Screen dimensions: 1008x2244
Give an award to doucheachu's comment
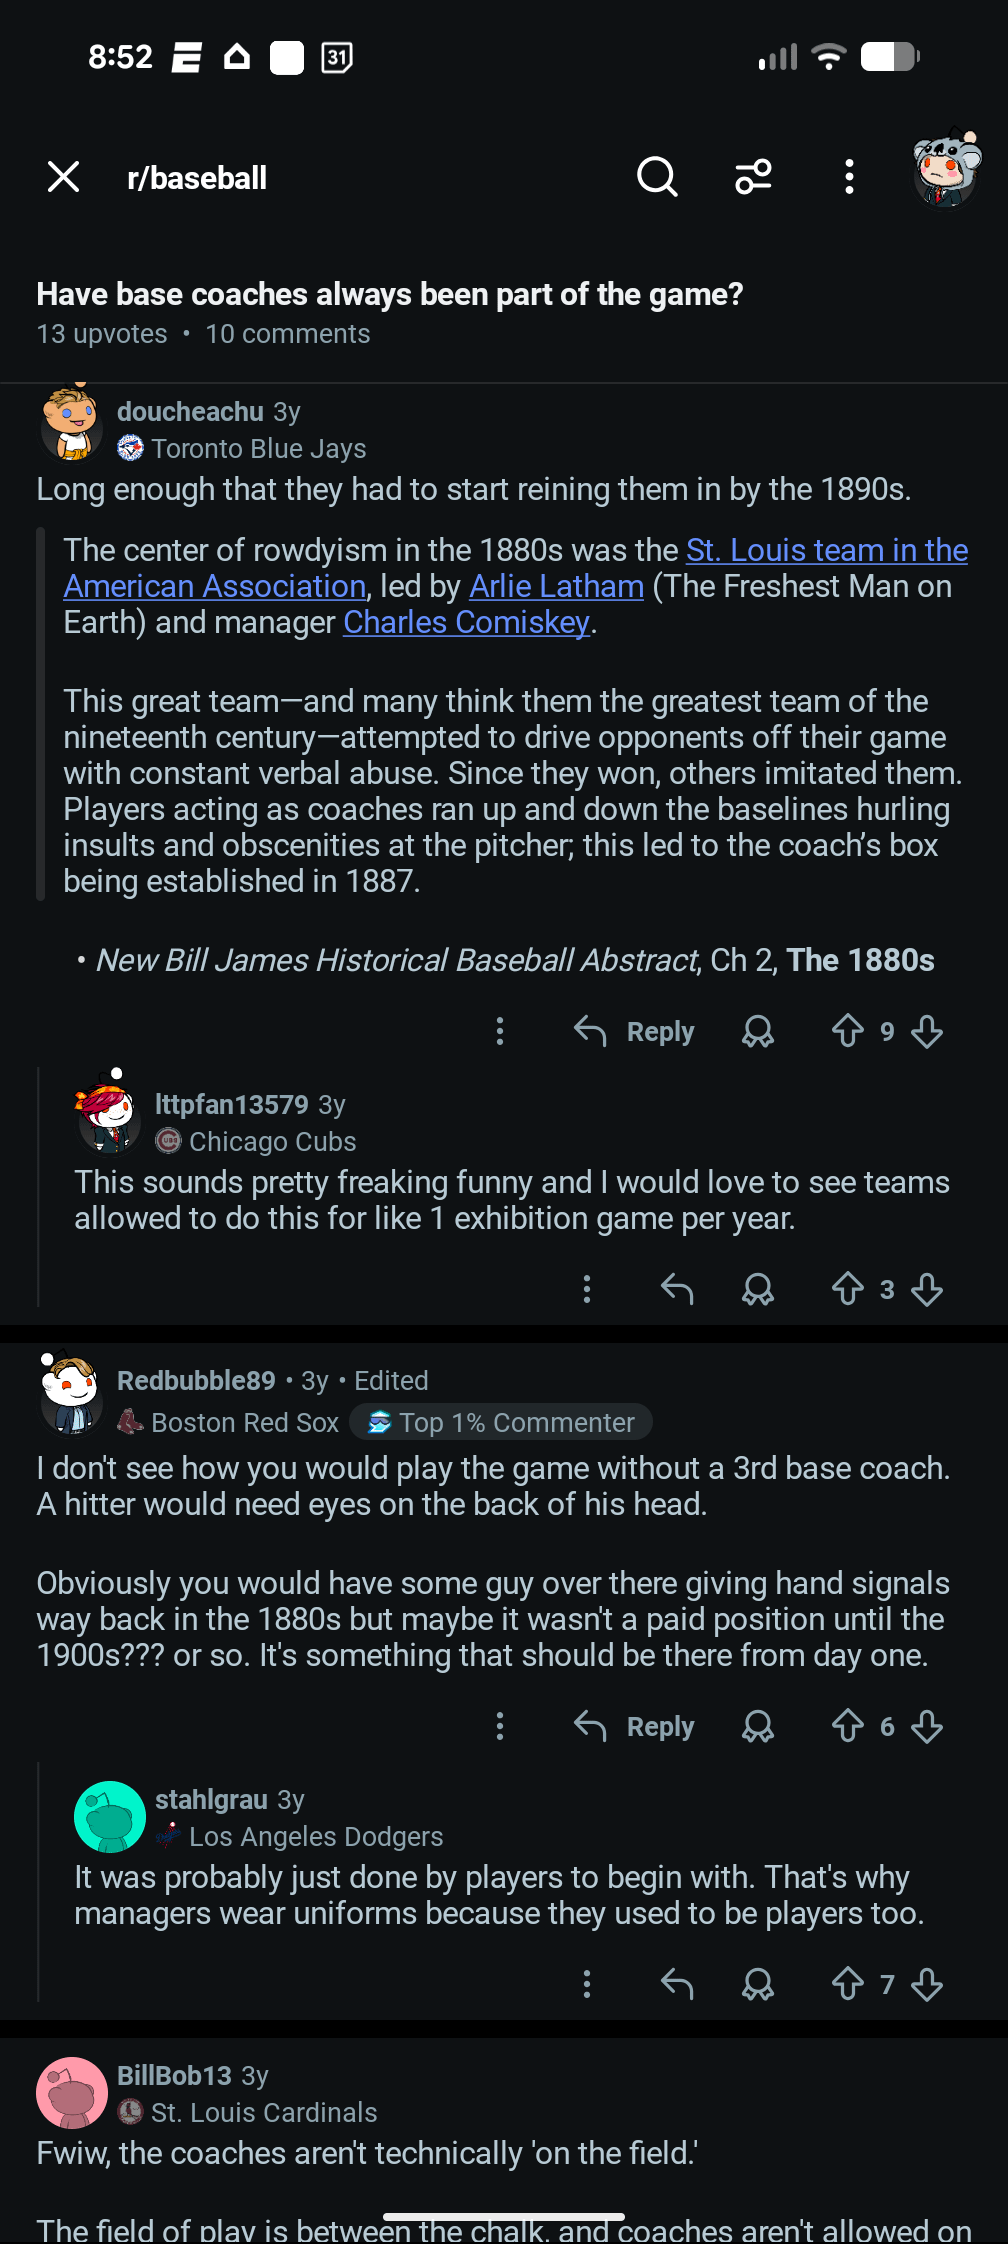coord(758,1031)
